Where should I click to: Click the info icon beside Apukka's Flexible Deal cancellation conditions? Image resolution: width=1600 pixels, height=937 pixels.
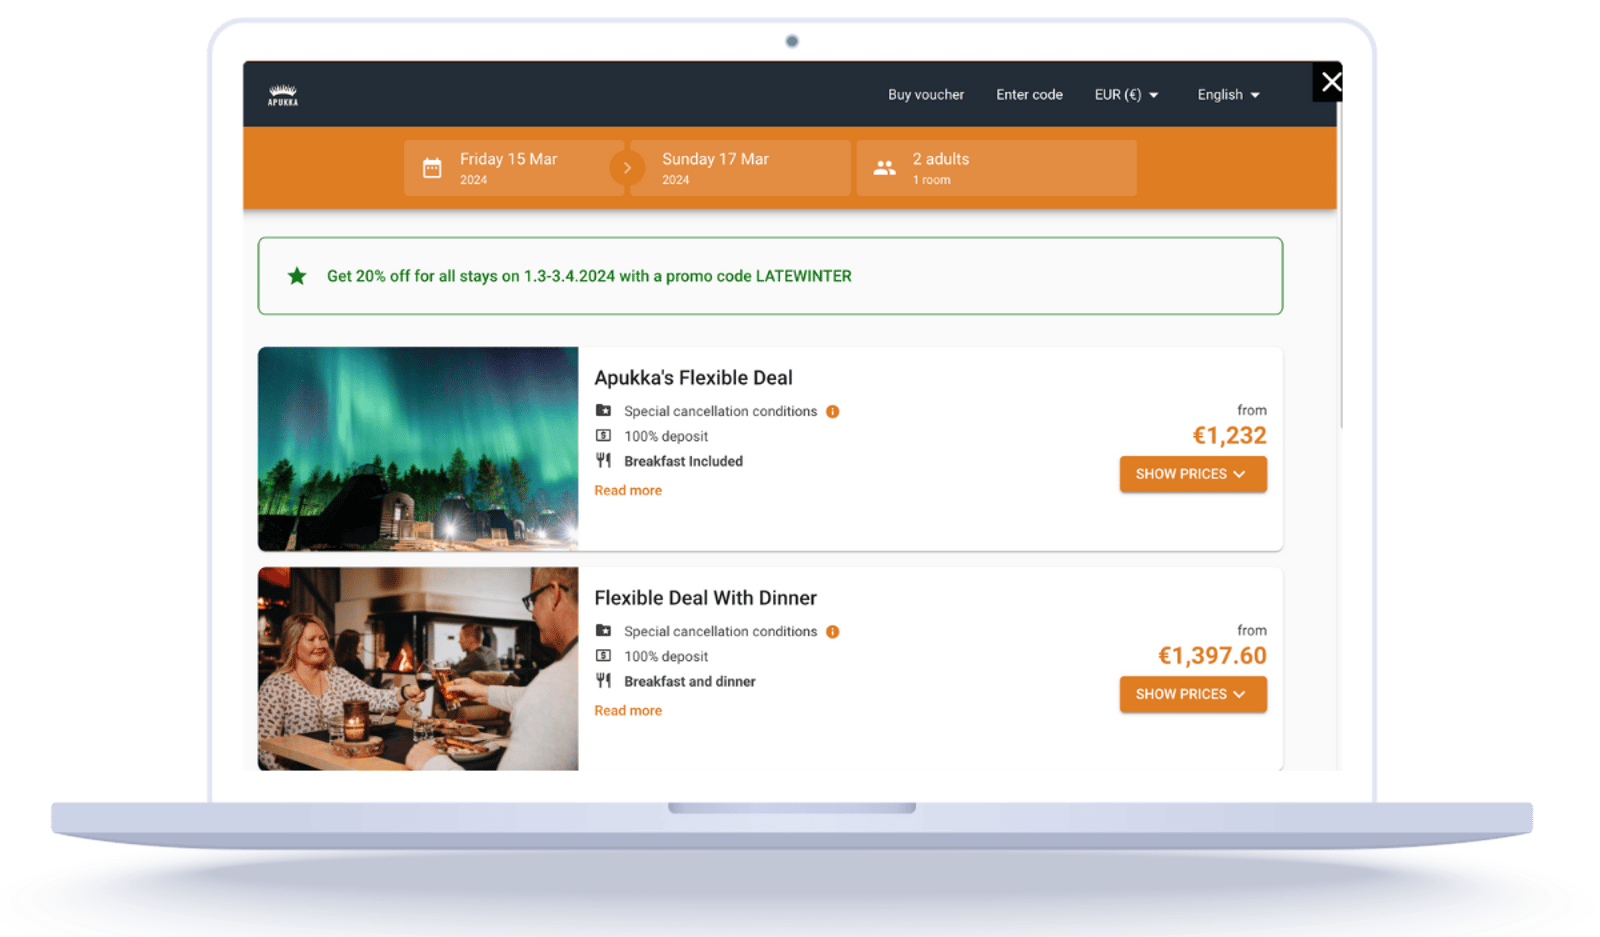pyautogui.click(x=832, y=411)
